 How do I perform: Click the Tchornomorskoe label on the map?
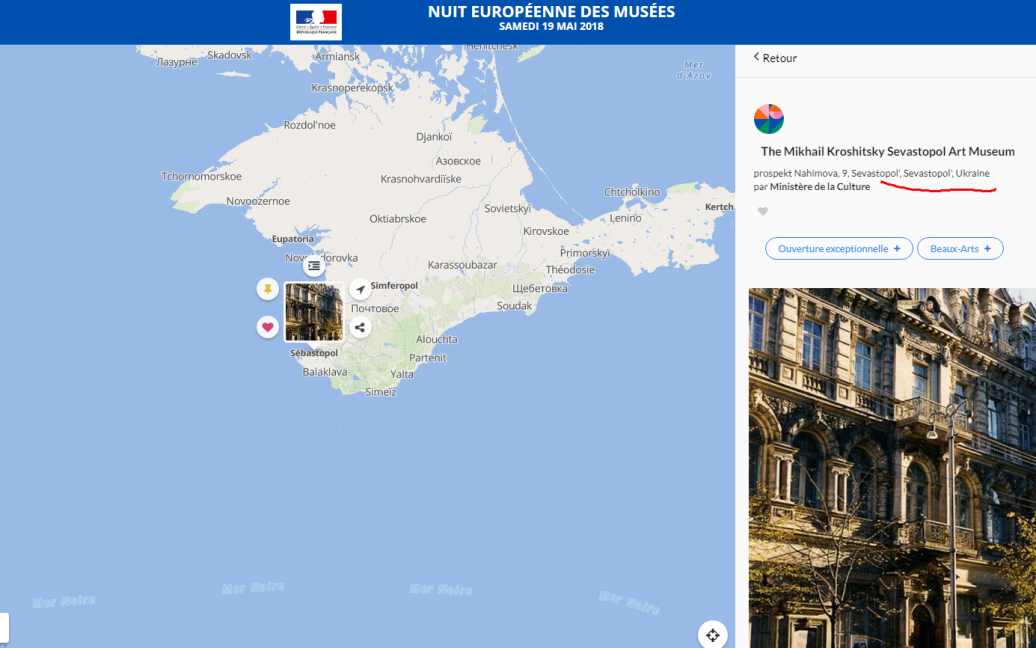point(202,176)
